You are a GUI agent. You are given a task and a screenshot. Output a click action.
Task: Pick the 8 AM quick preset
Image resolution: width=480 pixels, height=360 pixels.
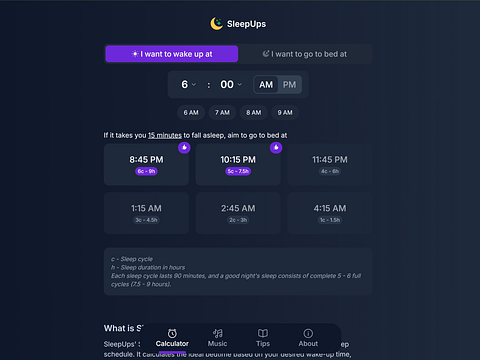click(254, 113)
